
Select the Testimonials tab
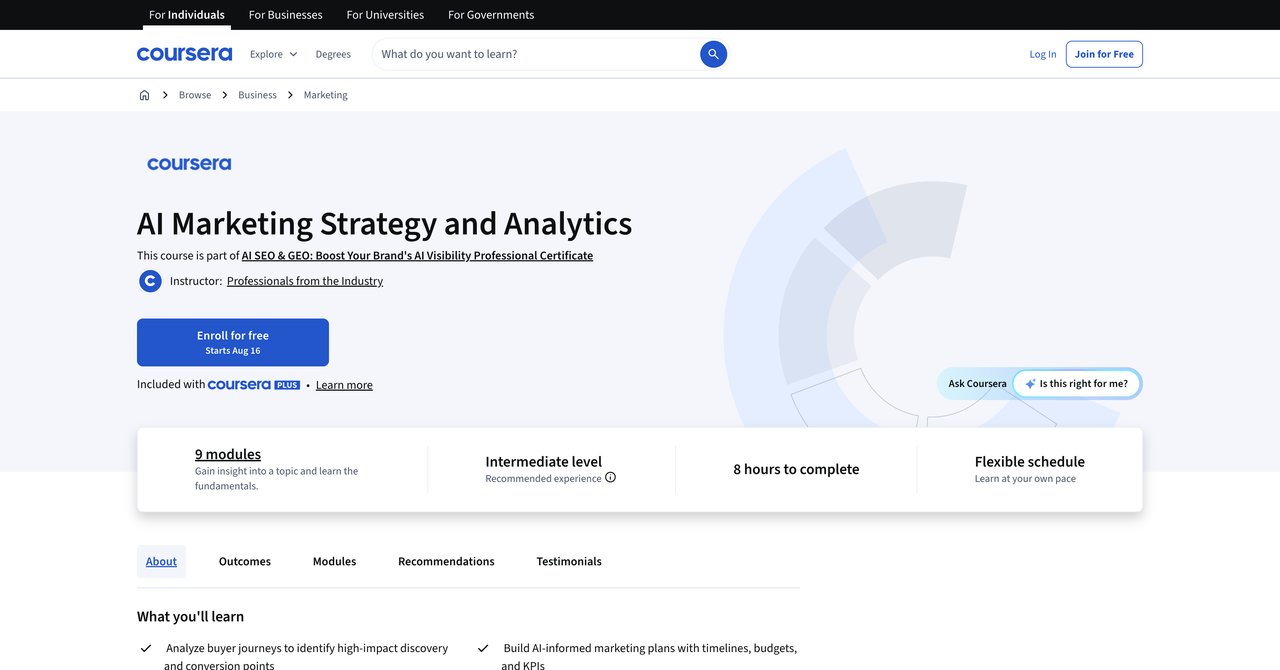tap(569, 561)
